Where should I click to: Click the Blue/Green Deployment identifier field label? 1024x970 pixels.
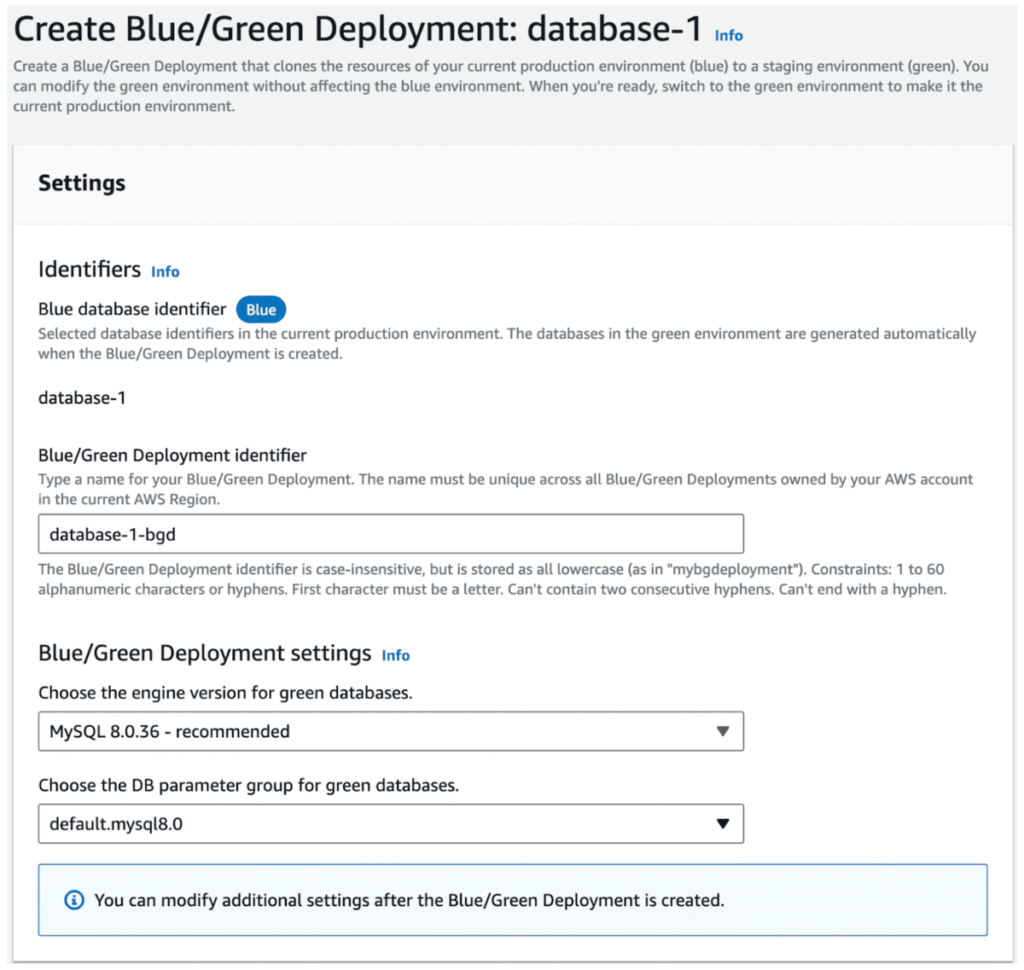coord(172,456)
